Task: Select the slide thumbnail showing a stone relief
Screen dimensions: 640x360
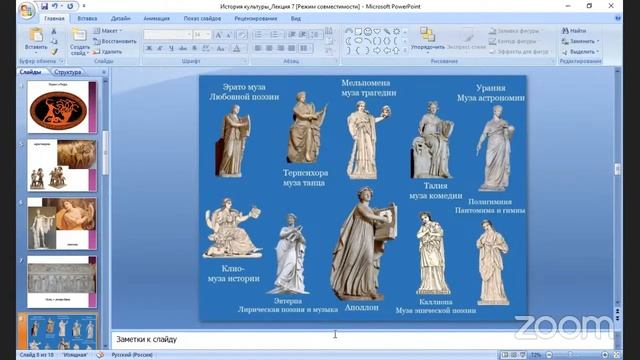Action: point(62,282)
